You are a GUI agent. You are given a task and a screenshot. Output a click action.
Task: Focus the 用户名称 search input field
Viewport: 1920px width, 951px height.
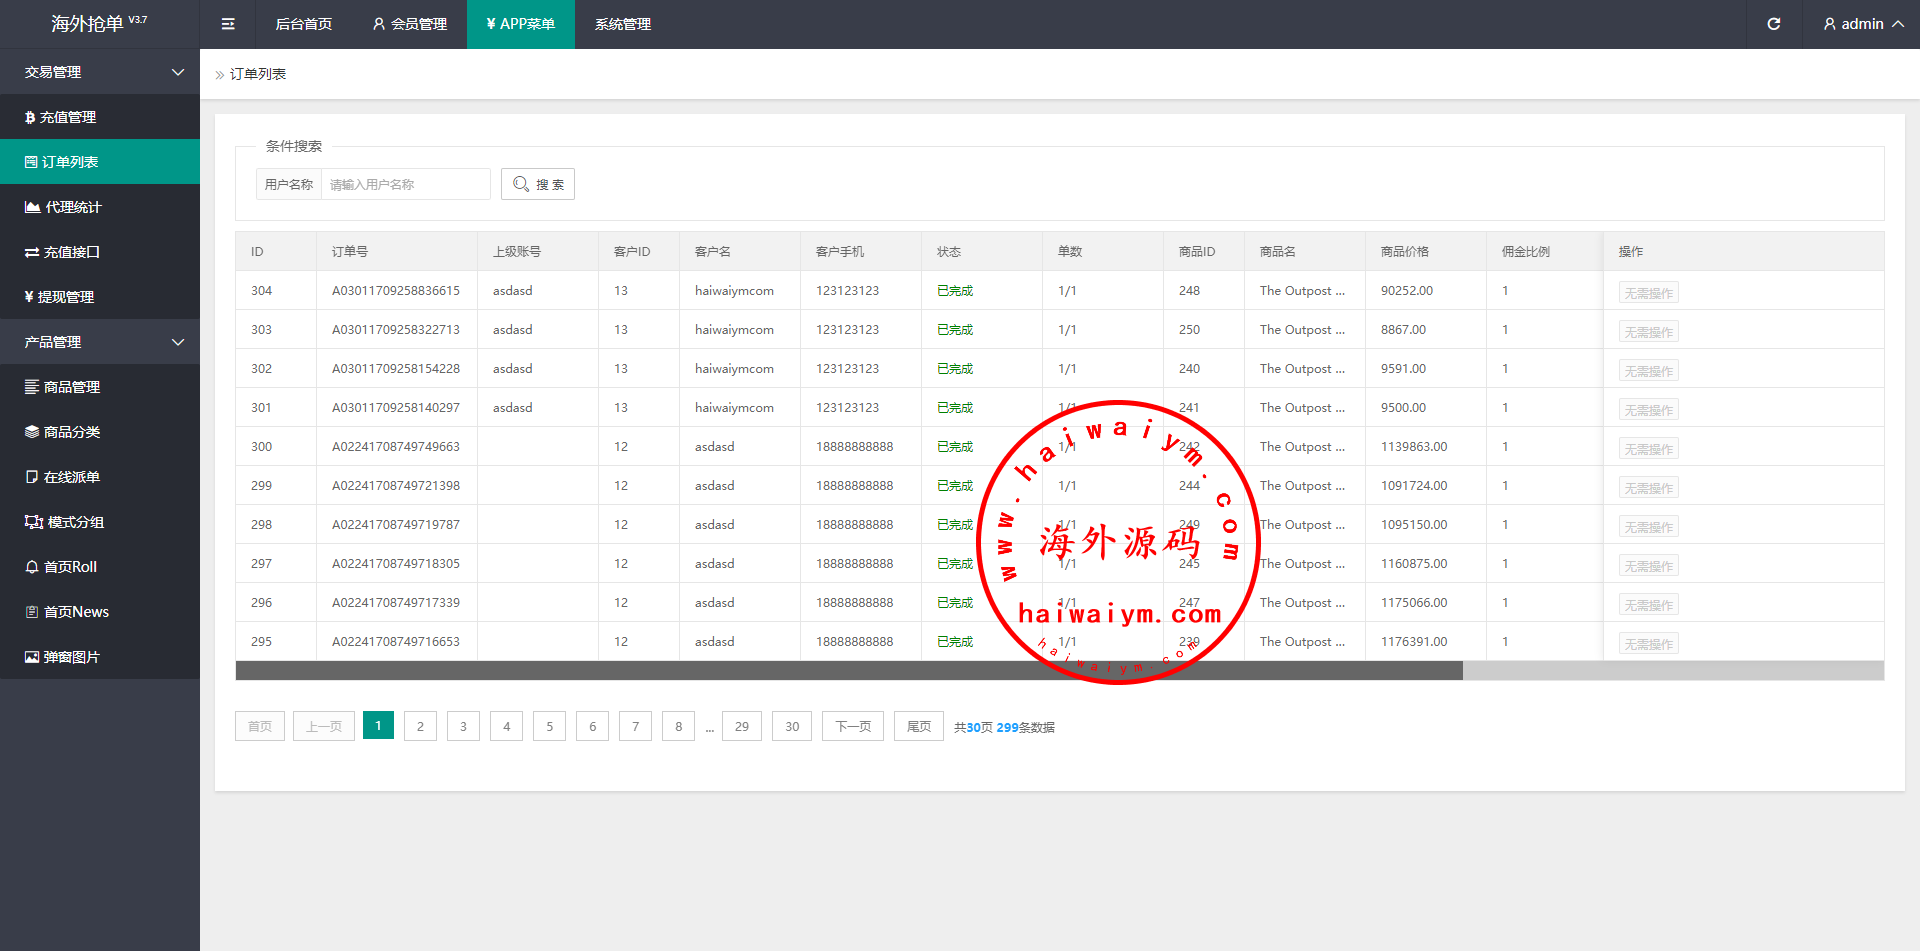point(405,184)
